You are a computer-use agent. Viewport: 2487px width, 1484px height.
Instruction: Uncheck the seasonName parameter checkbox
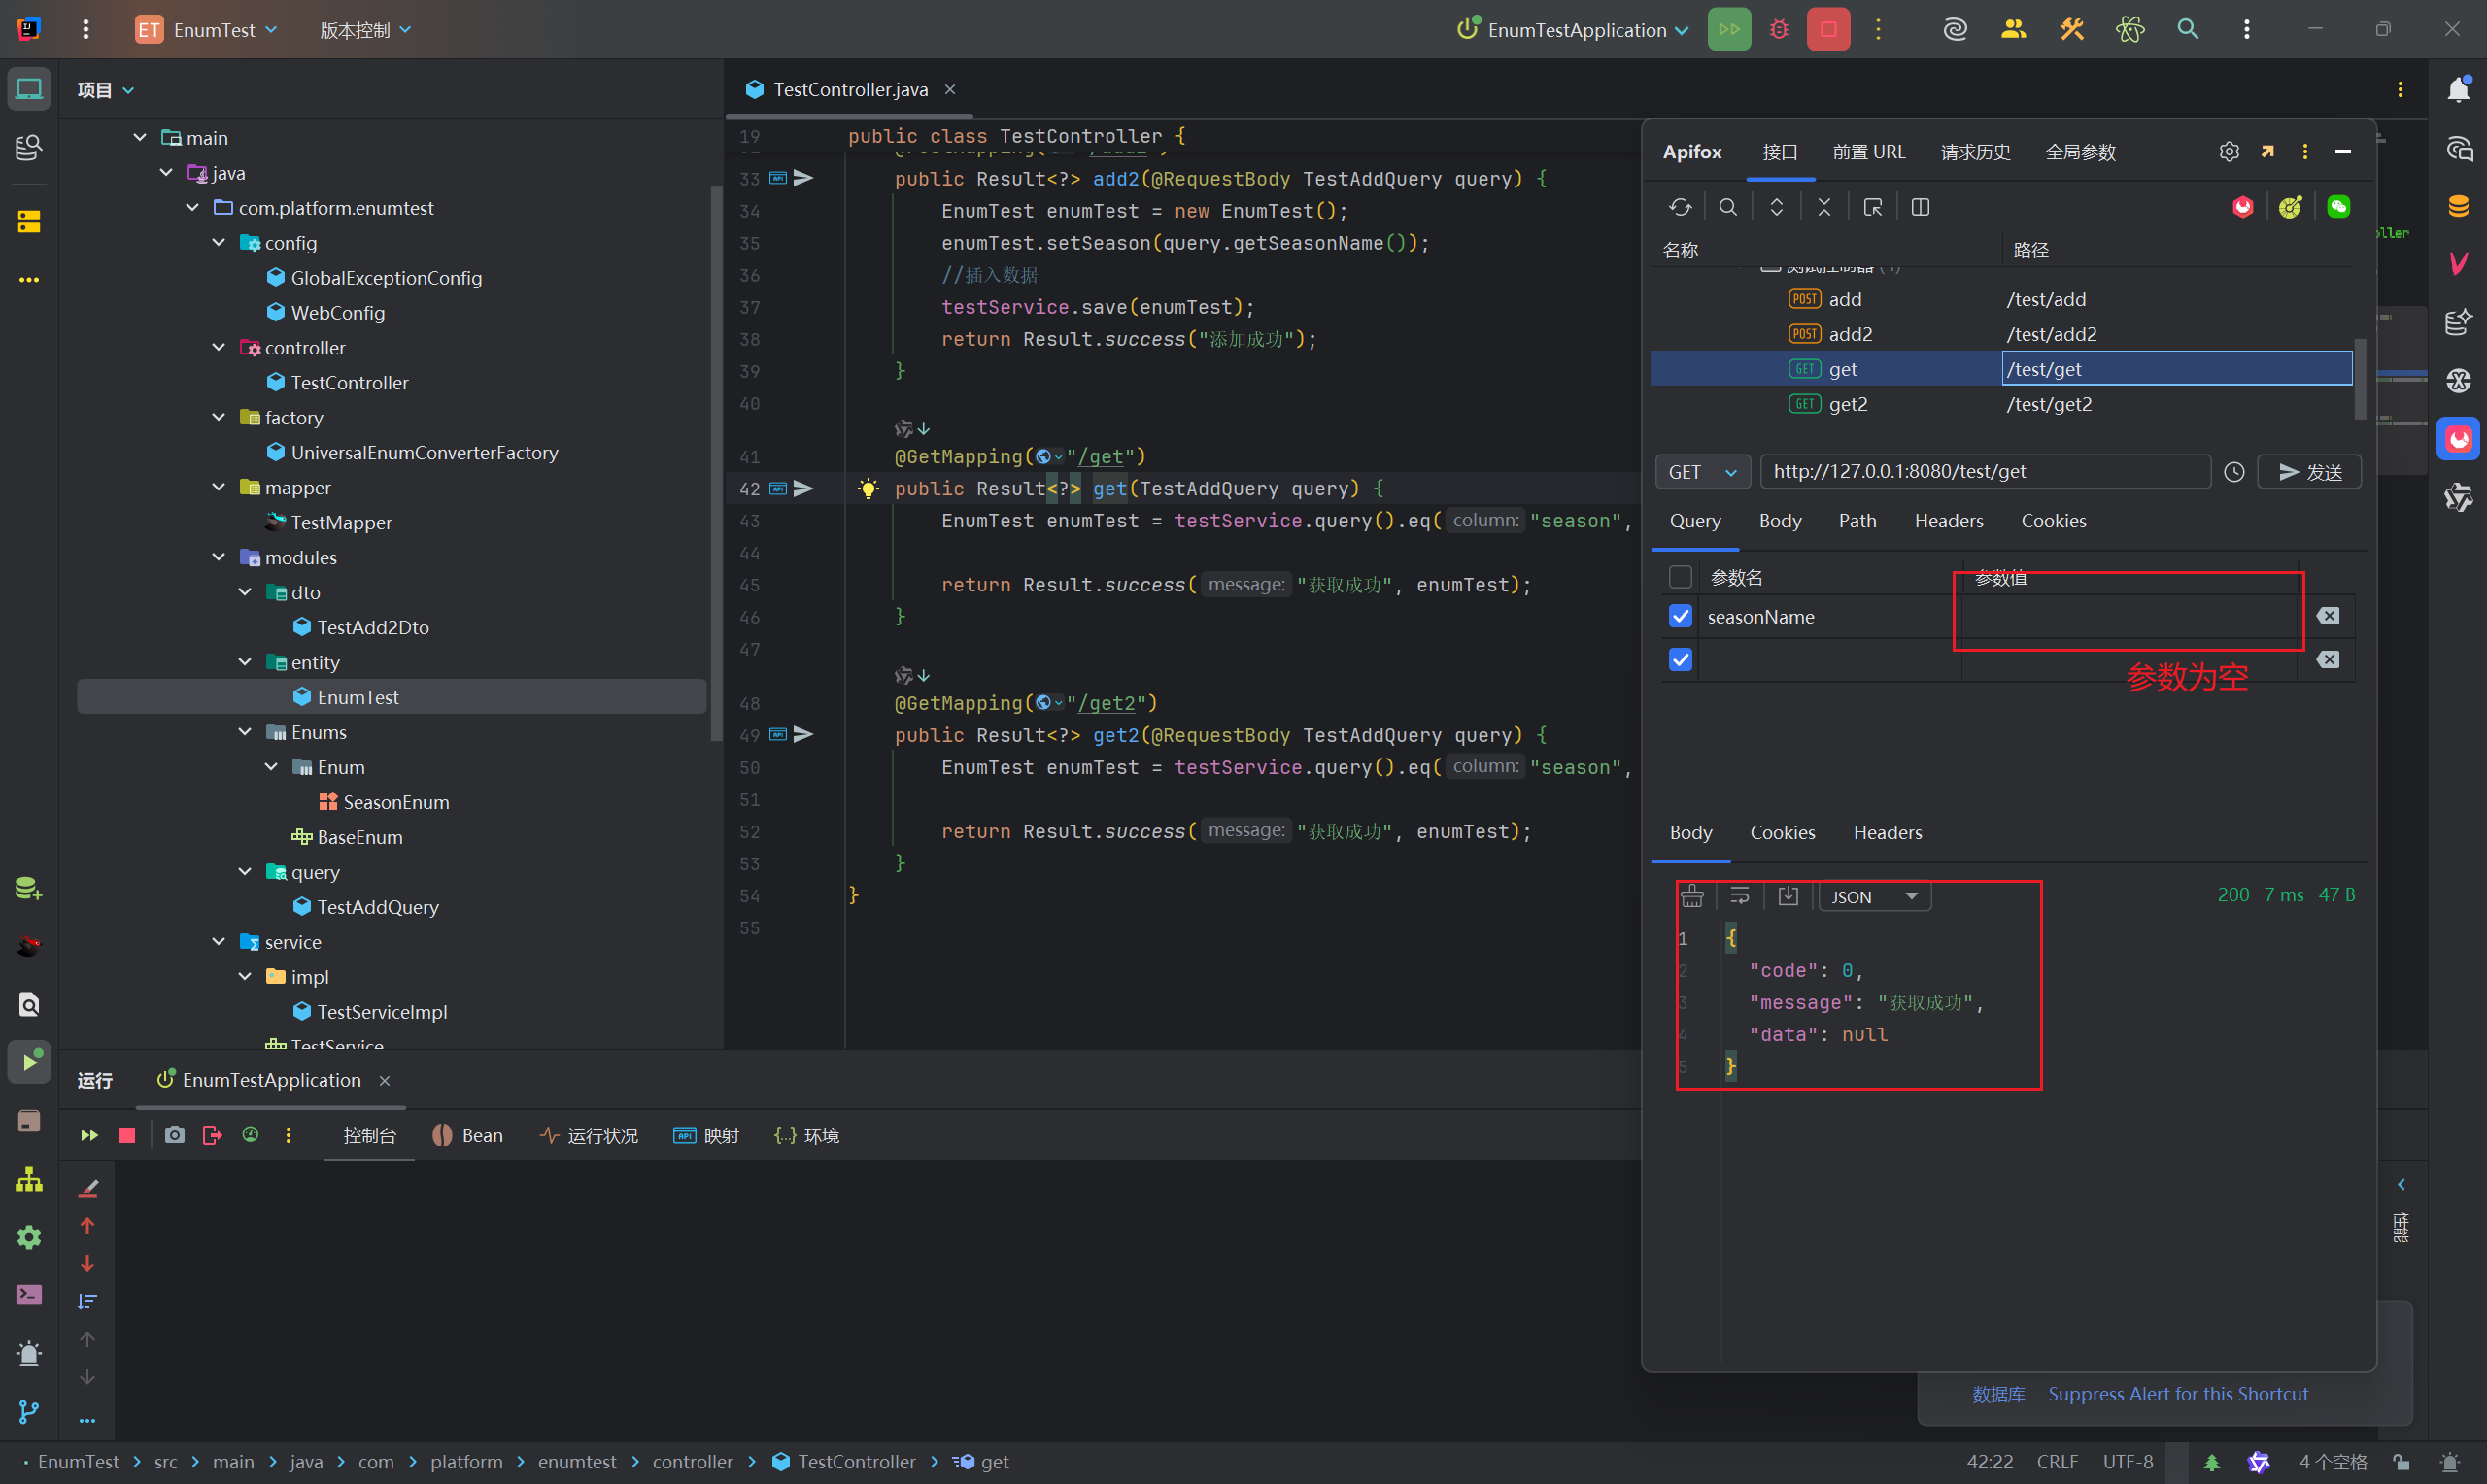pos(1681,616)
